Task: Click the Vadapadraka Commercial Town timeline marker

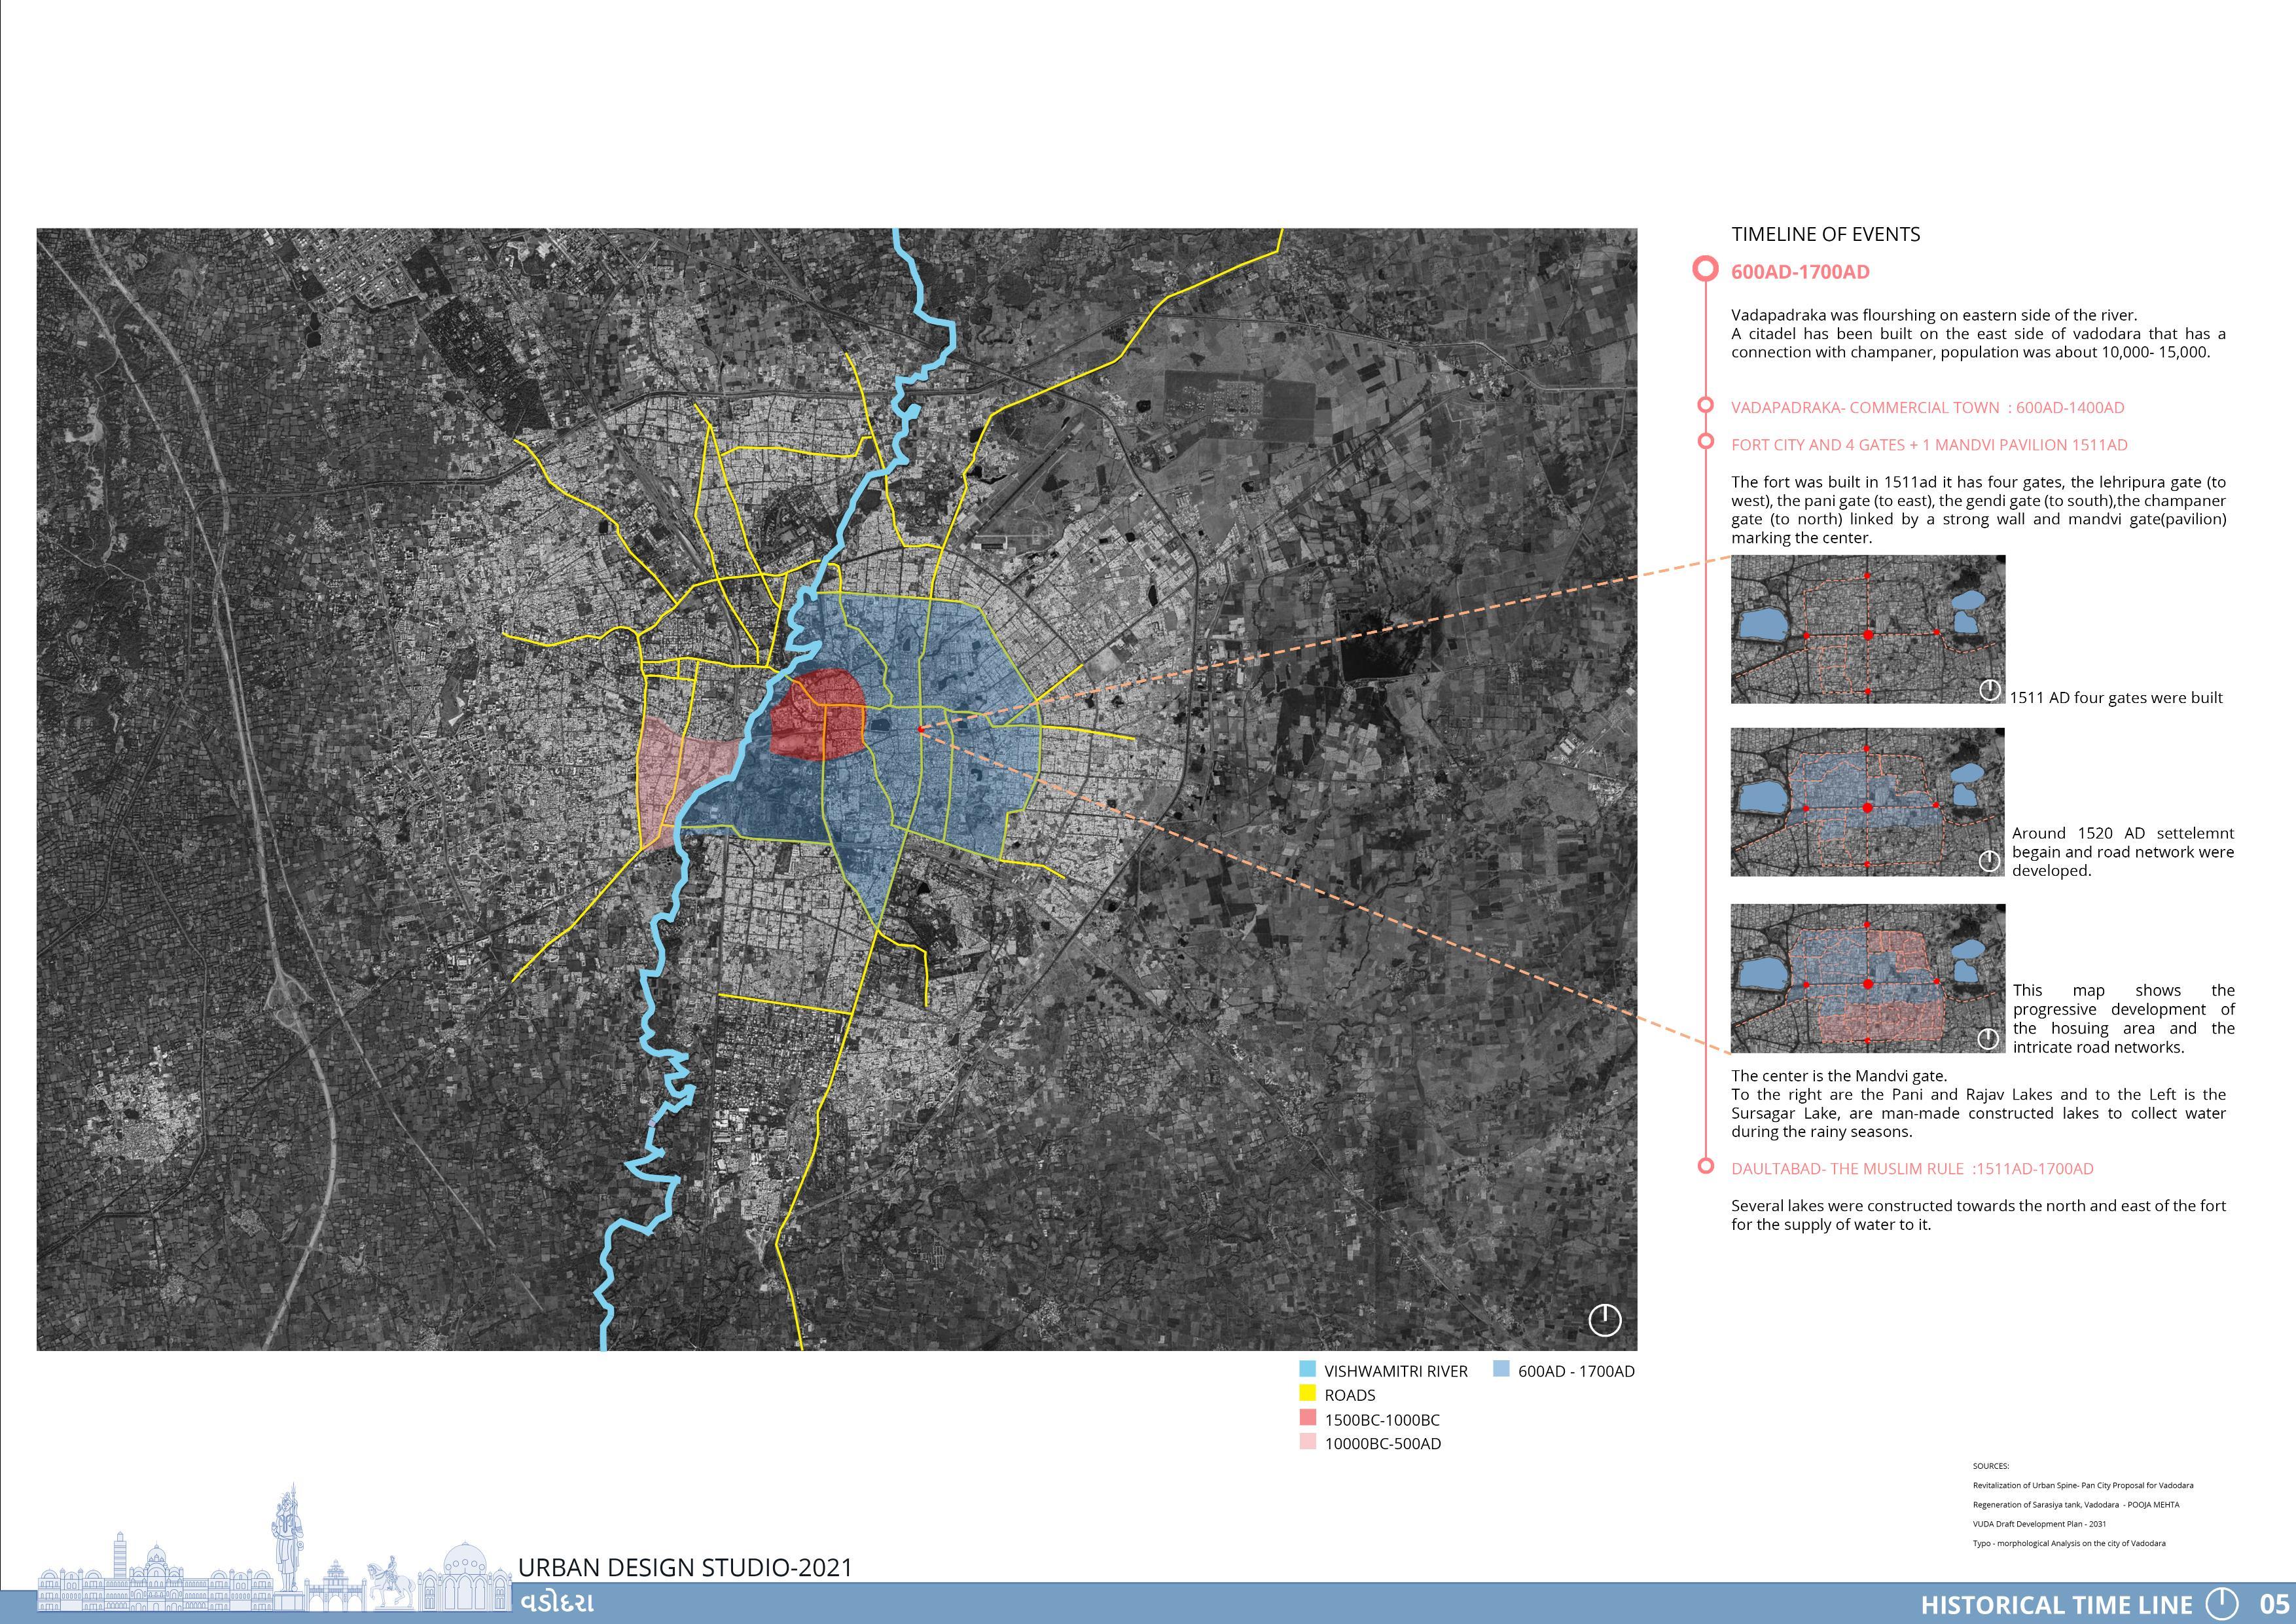Action: tap(1705, 406)
